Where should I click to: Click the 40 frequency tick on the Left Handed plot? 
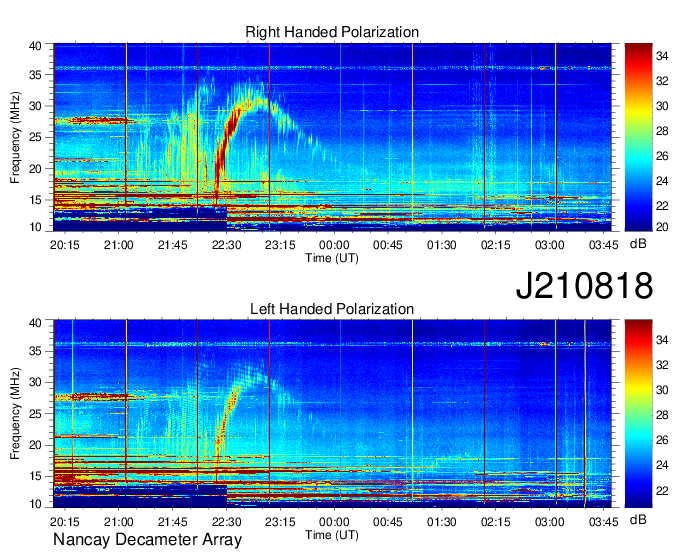coord(35,323)
